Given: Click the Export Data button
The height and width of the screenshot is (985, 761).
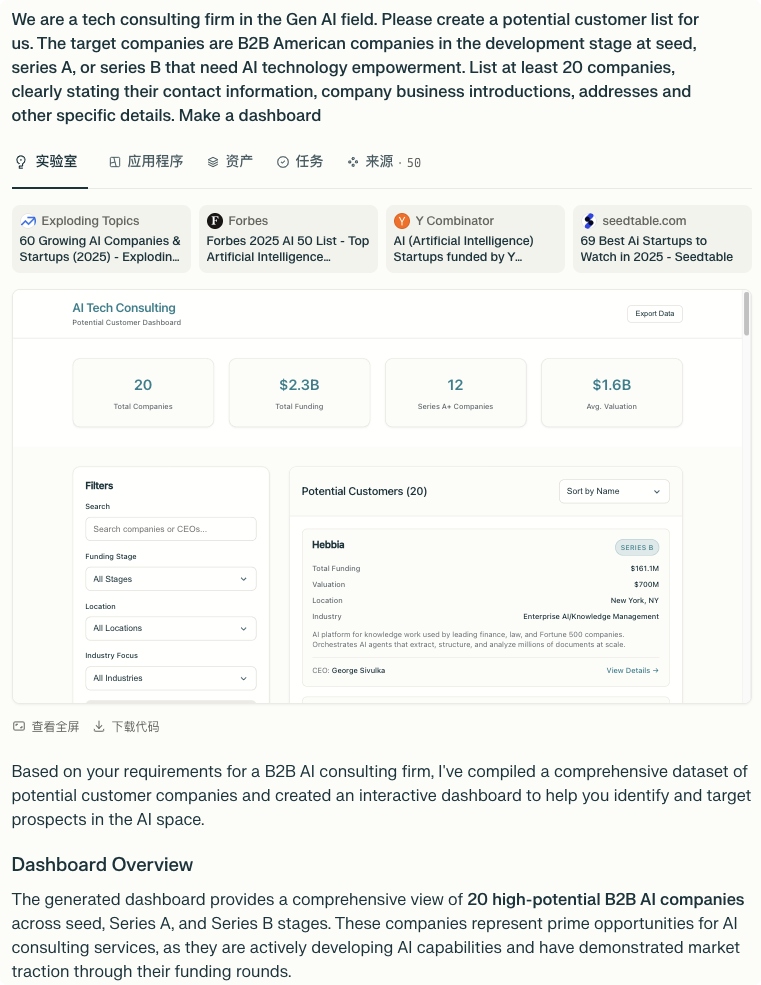Looking at the screenshot, I should click(655, 313).
